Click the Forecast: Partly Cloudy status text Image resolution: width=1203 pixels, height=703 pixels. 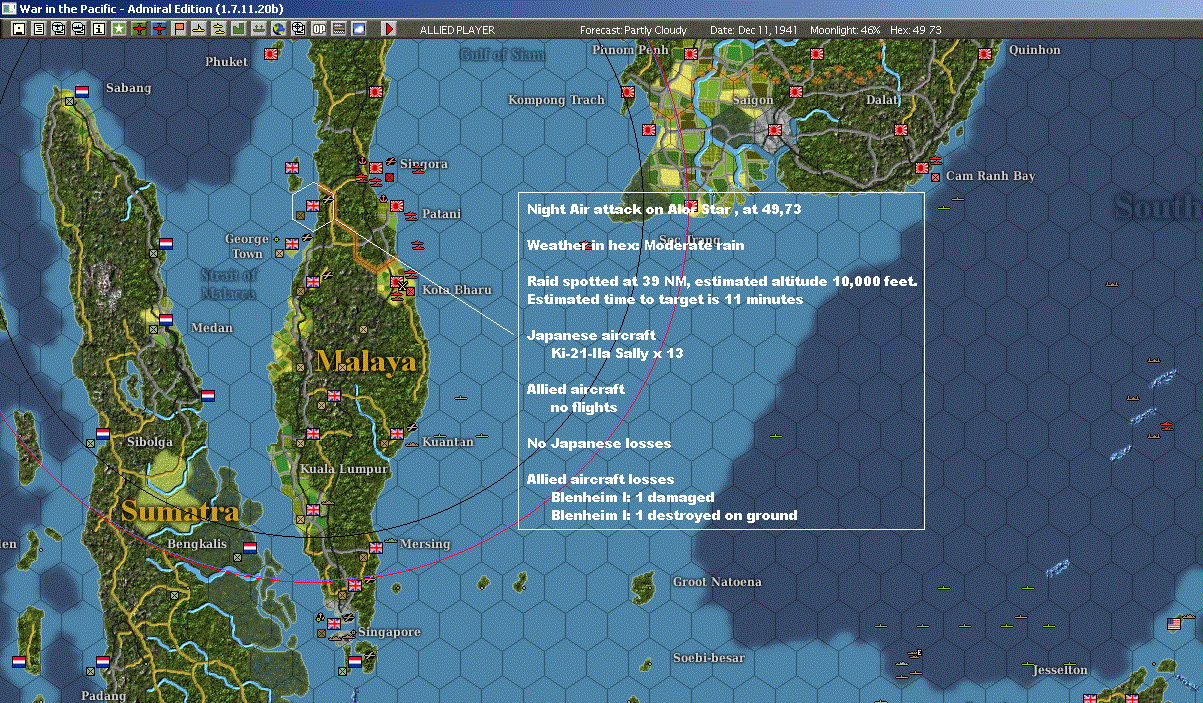pyautogui.click(x=634, y=30)
